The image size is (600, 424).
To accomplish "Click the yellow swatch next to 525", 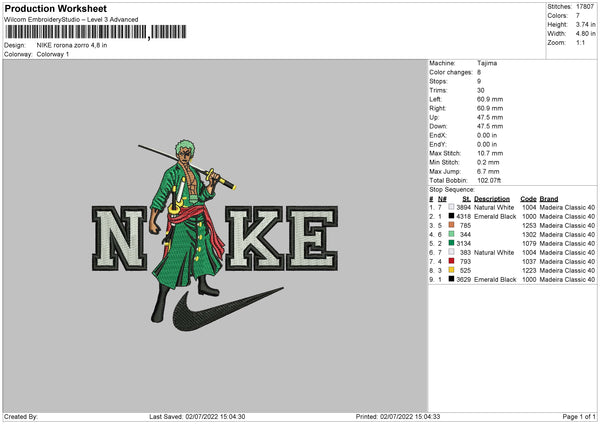I will 452,270.
